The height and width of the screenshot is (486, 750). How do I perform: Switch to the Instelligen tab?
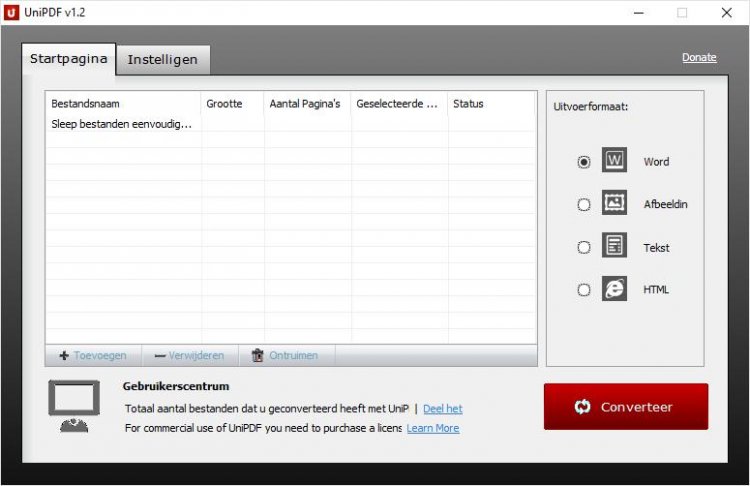(162, 59)
